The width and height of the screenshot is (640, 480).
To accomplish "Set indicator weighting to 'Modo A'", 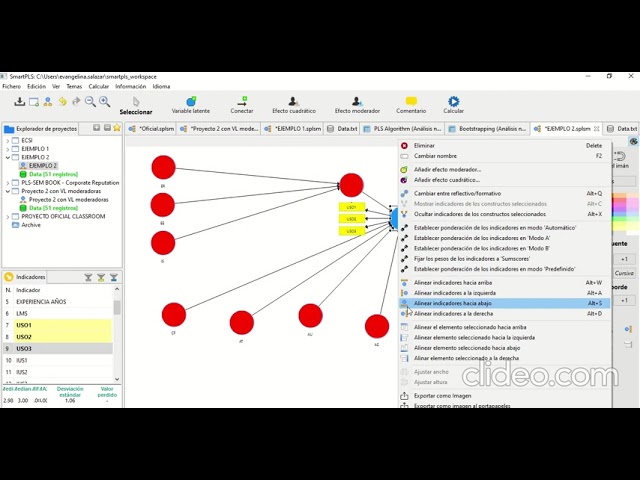I will click(504, 238).
